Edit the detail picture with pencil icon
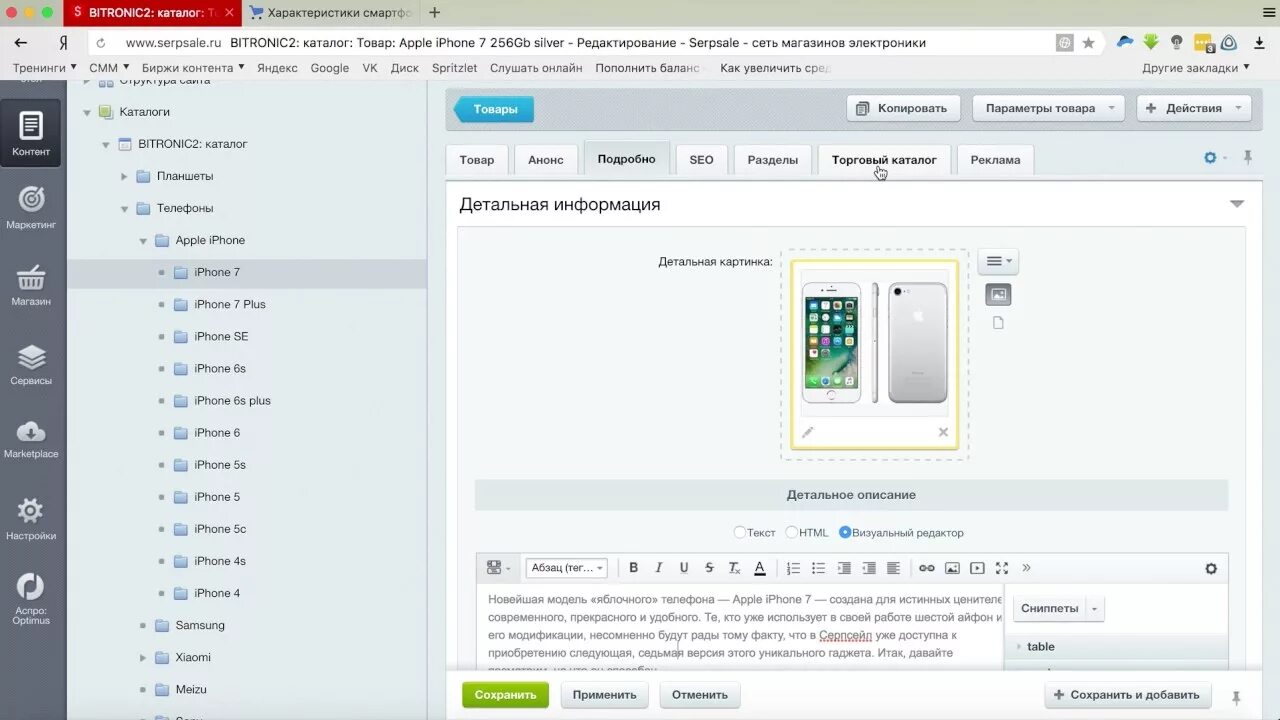1280x720 pixels. (808, 432)
